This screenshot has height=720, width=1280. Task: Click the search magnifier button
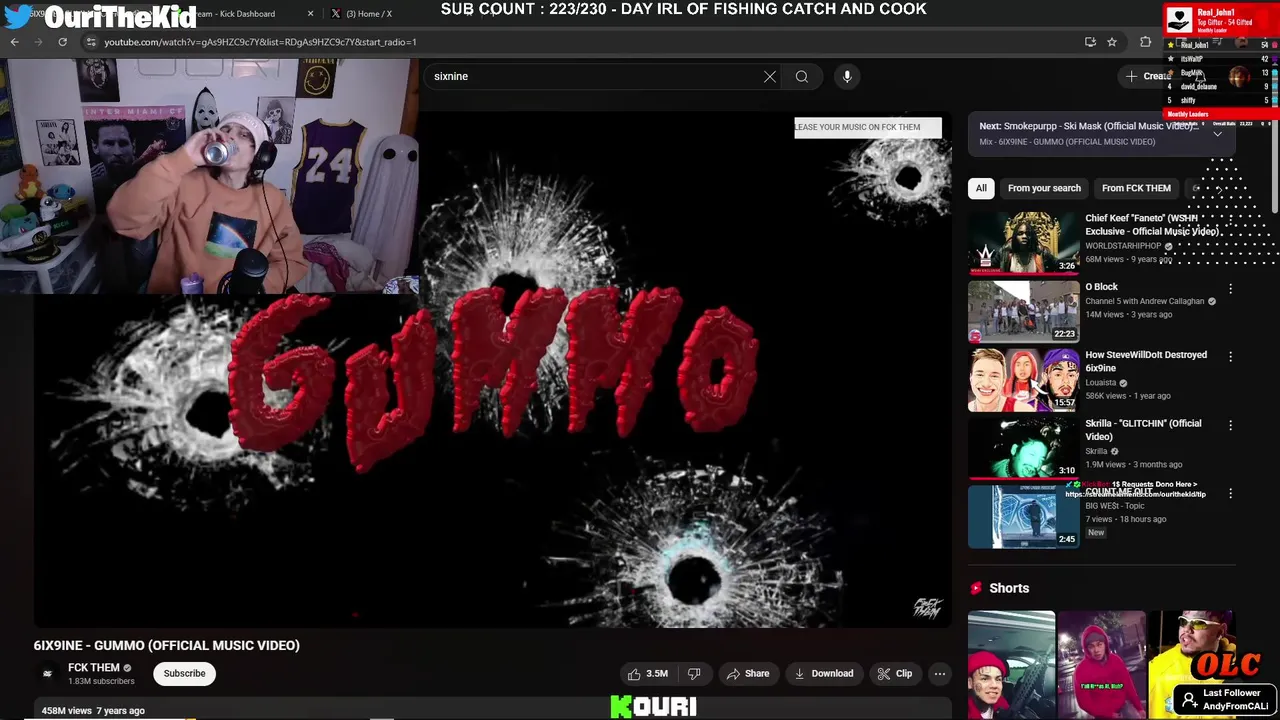click(x=802, y=76)
